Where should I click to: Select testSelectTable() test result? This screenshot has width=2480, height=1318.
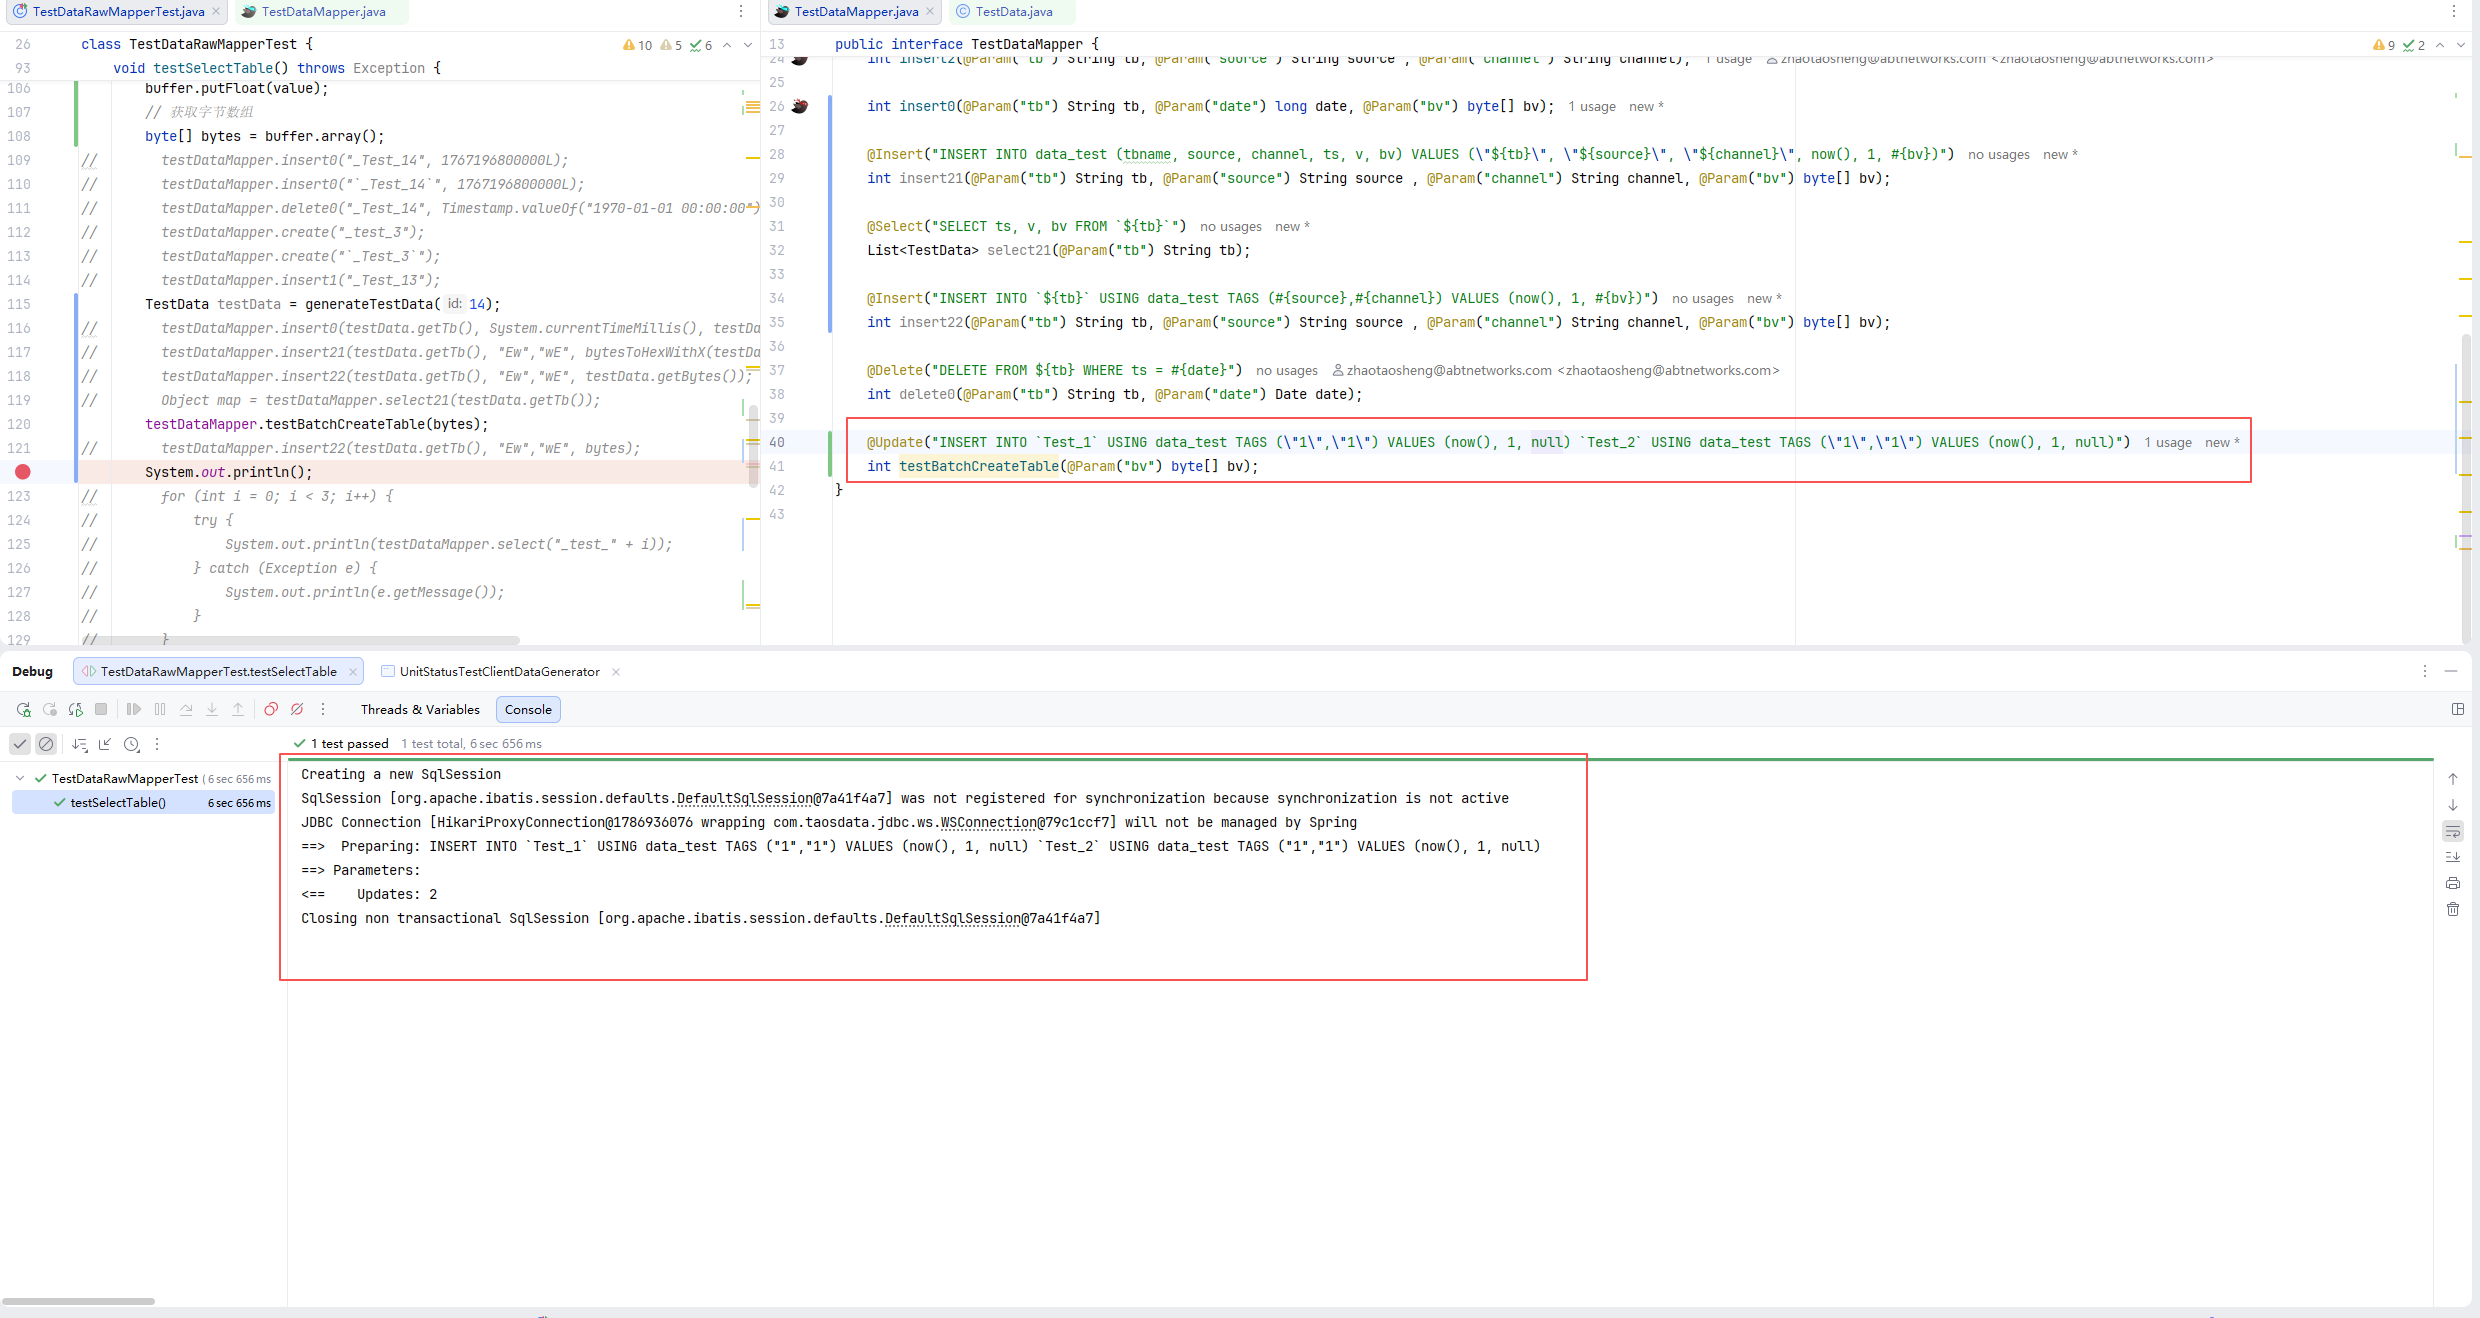[x=118, y=802]
